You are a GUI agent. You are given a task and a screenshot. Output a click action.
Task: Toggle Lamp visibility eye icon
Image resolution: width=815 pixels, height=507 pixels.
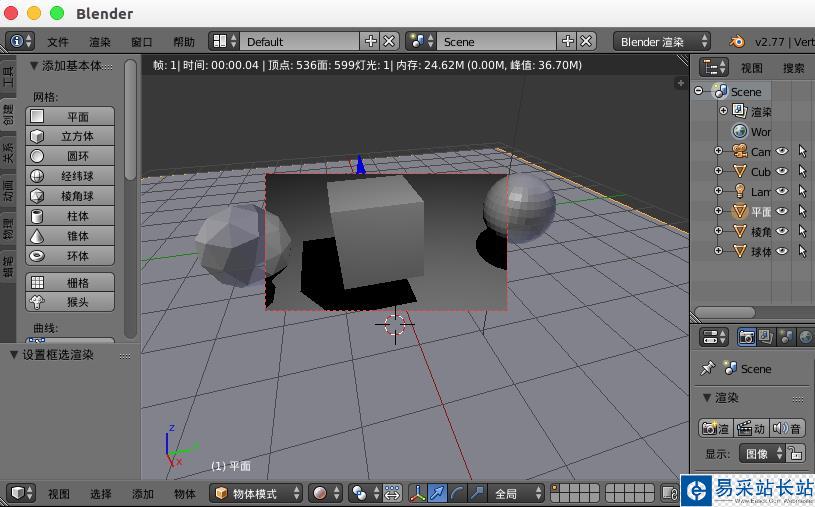[x=782, y=191]
